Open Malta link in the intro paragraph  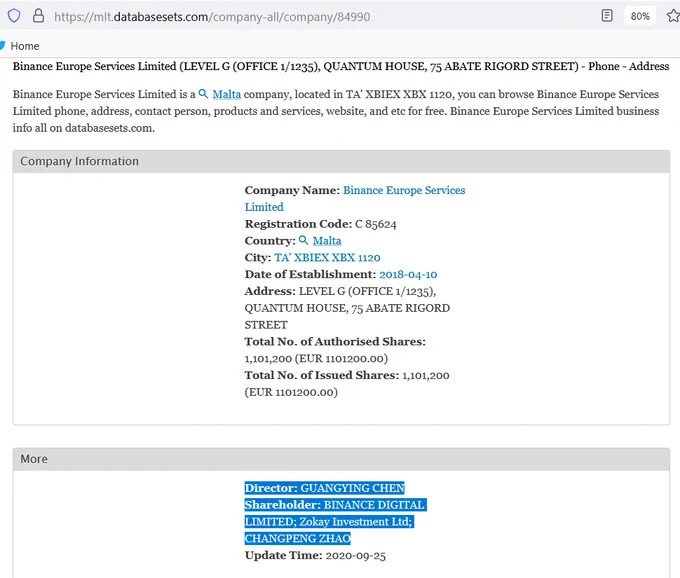(x=226, y=94)
